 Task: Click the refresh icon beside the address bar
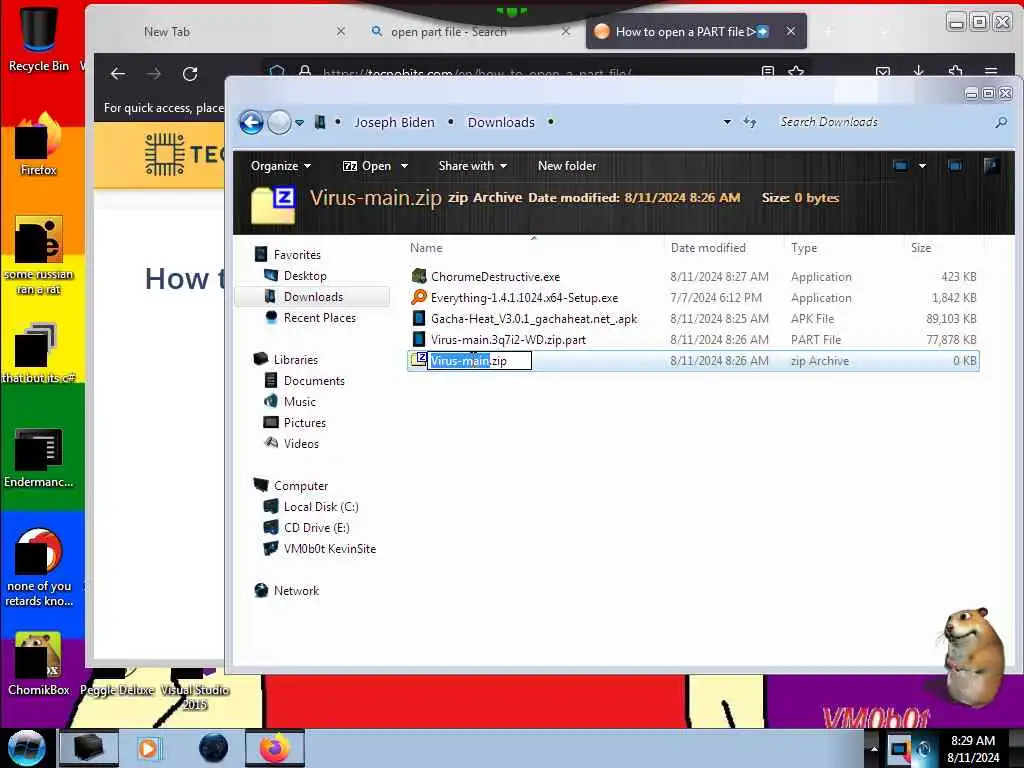750,122
